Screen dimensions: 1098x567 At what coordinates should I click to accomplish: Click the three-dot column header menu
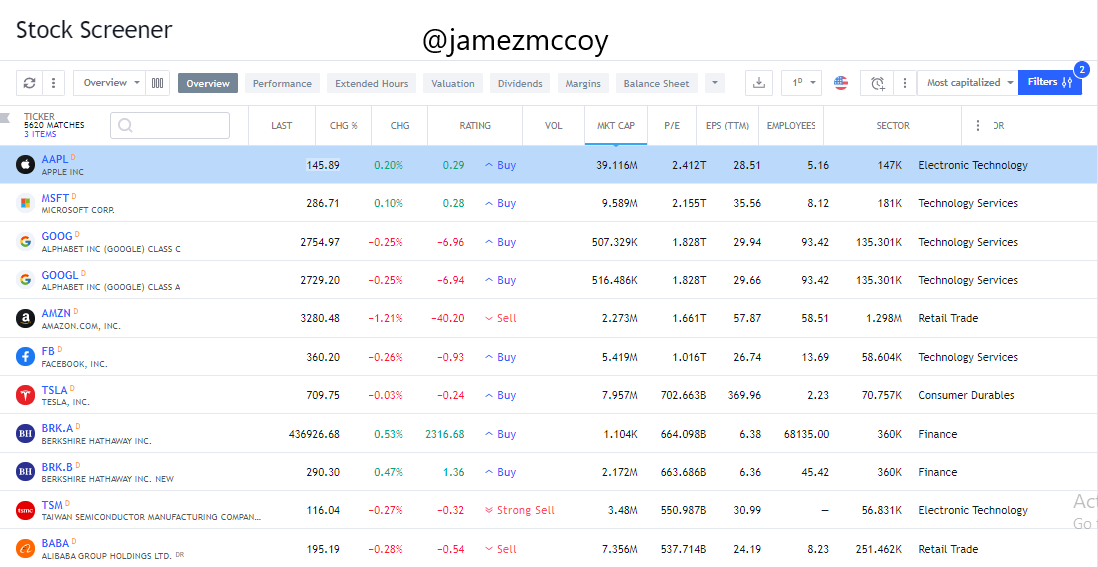[x=978, y=126]
